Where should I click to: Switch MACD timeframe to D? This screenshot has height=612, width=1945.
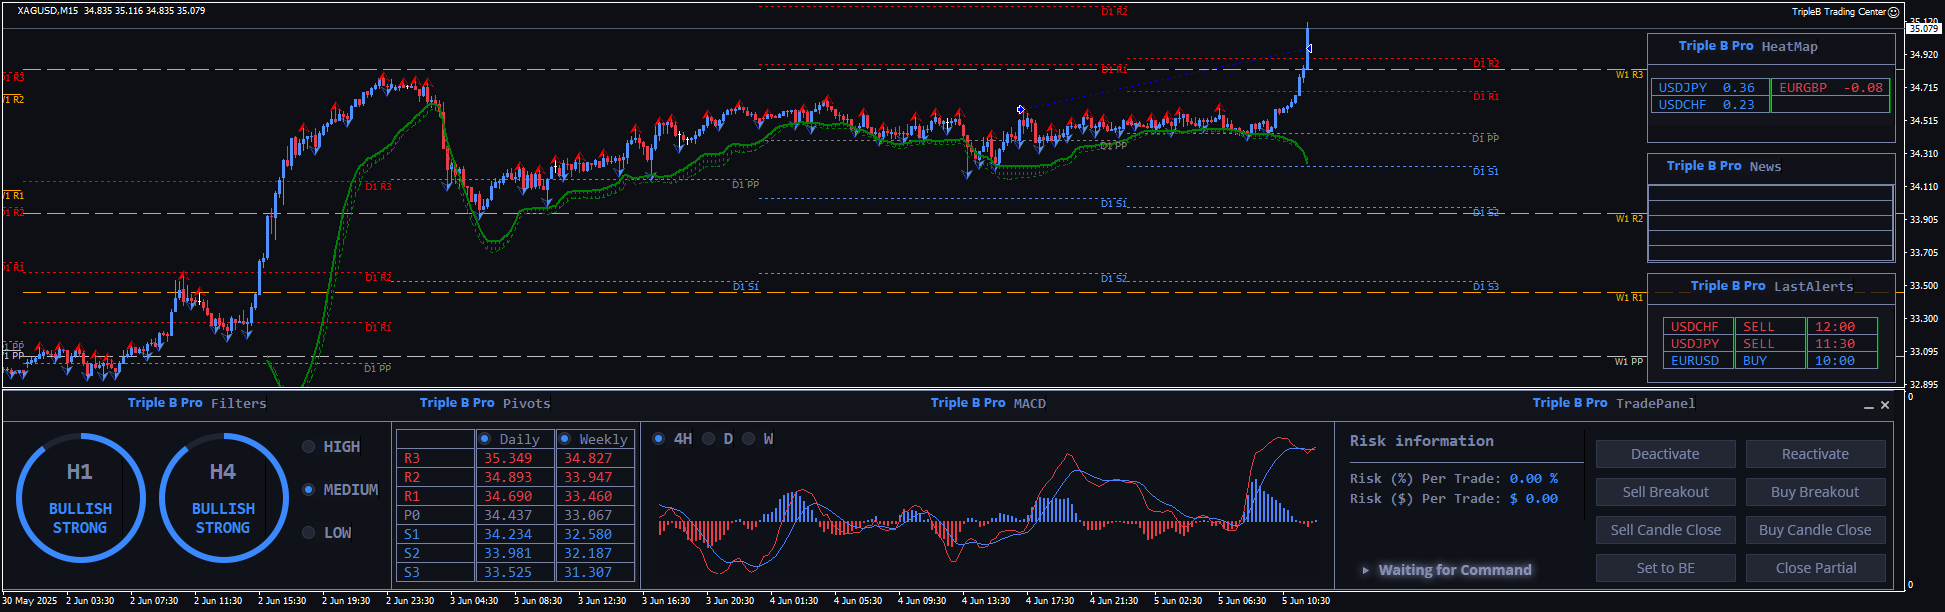click(x=709, y=439)
